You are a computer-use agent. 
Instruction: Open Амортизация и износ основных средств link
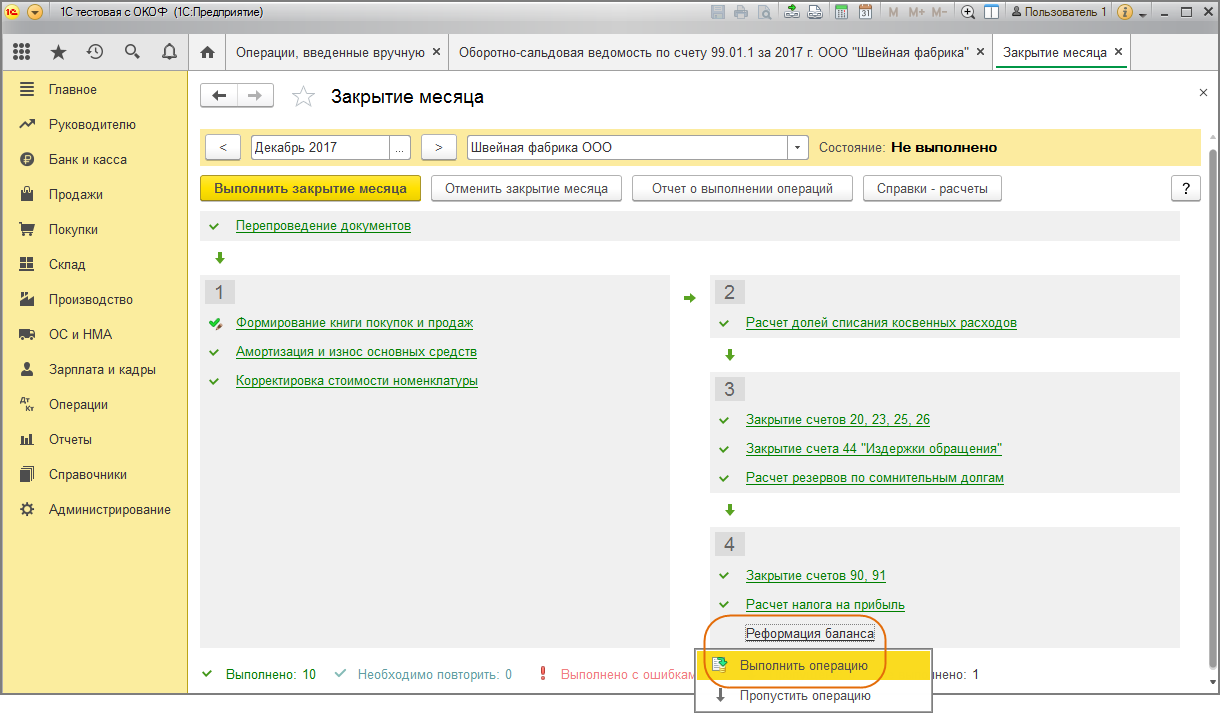click(x=356, y=352)
